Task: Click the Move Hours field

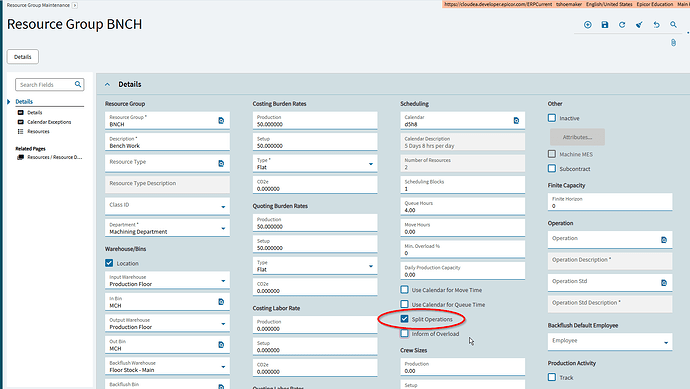Action: point(462,228)
